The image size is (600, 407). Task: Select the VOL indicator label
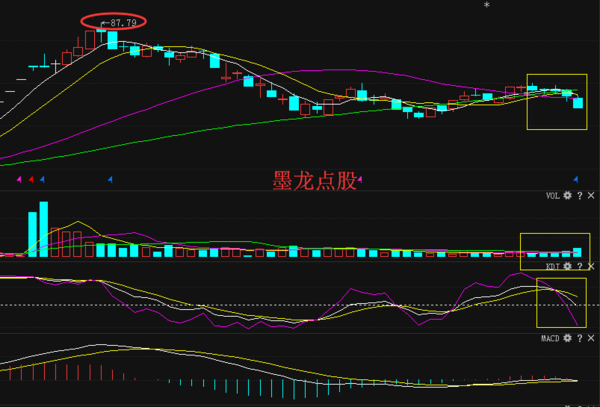pos(551,196)
